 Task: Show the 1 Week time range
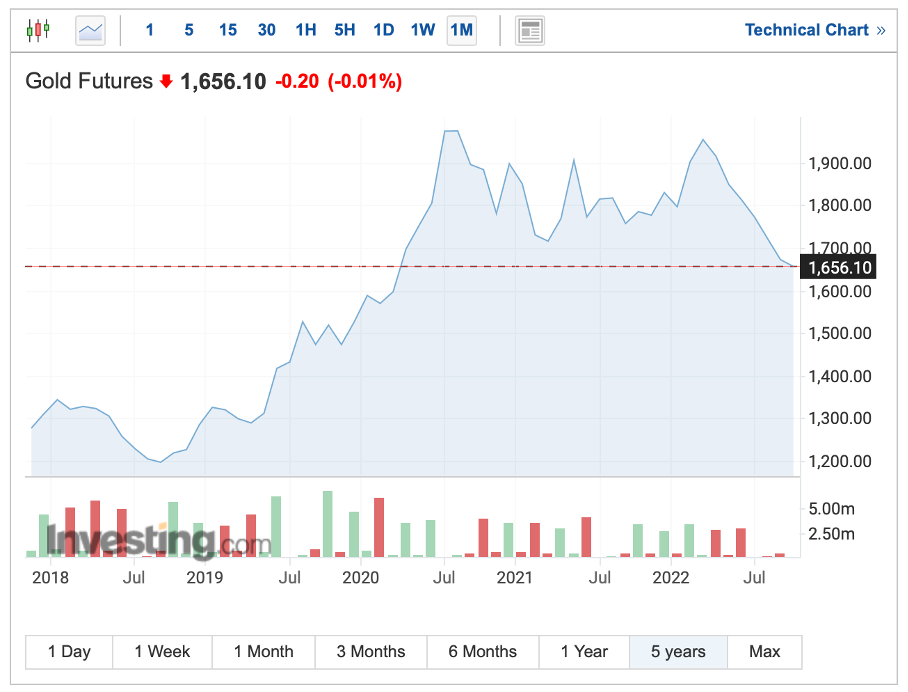(162, 652)
